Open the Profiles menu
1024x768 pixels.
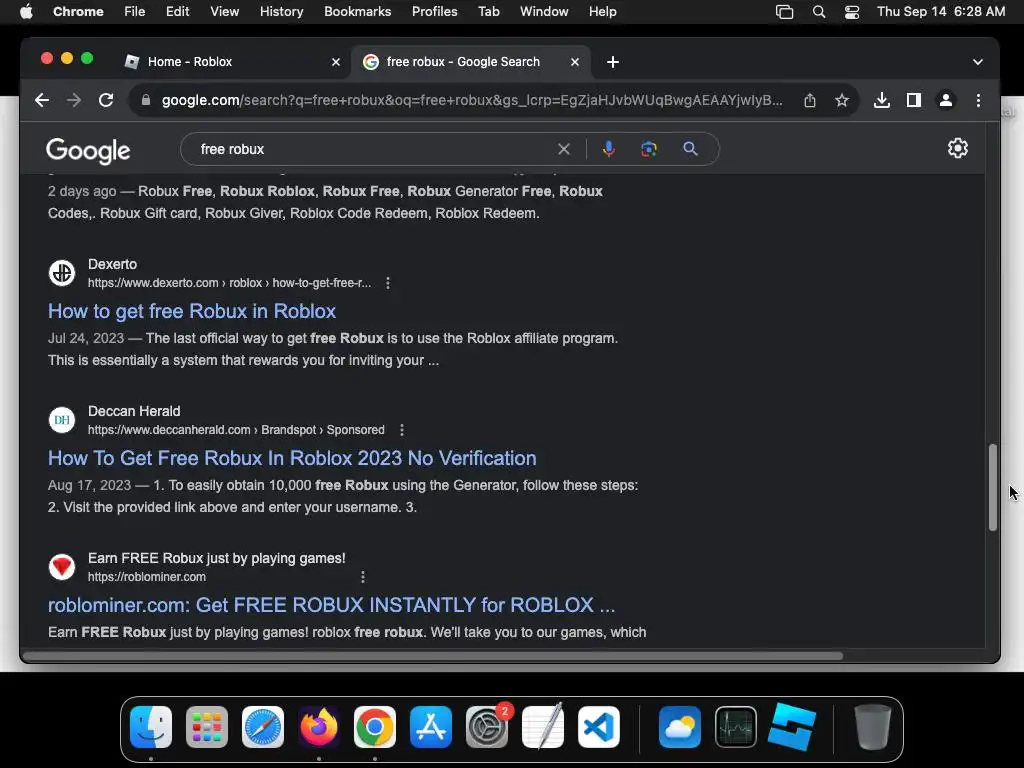pos(434,12)
